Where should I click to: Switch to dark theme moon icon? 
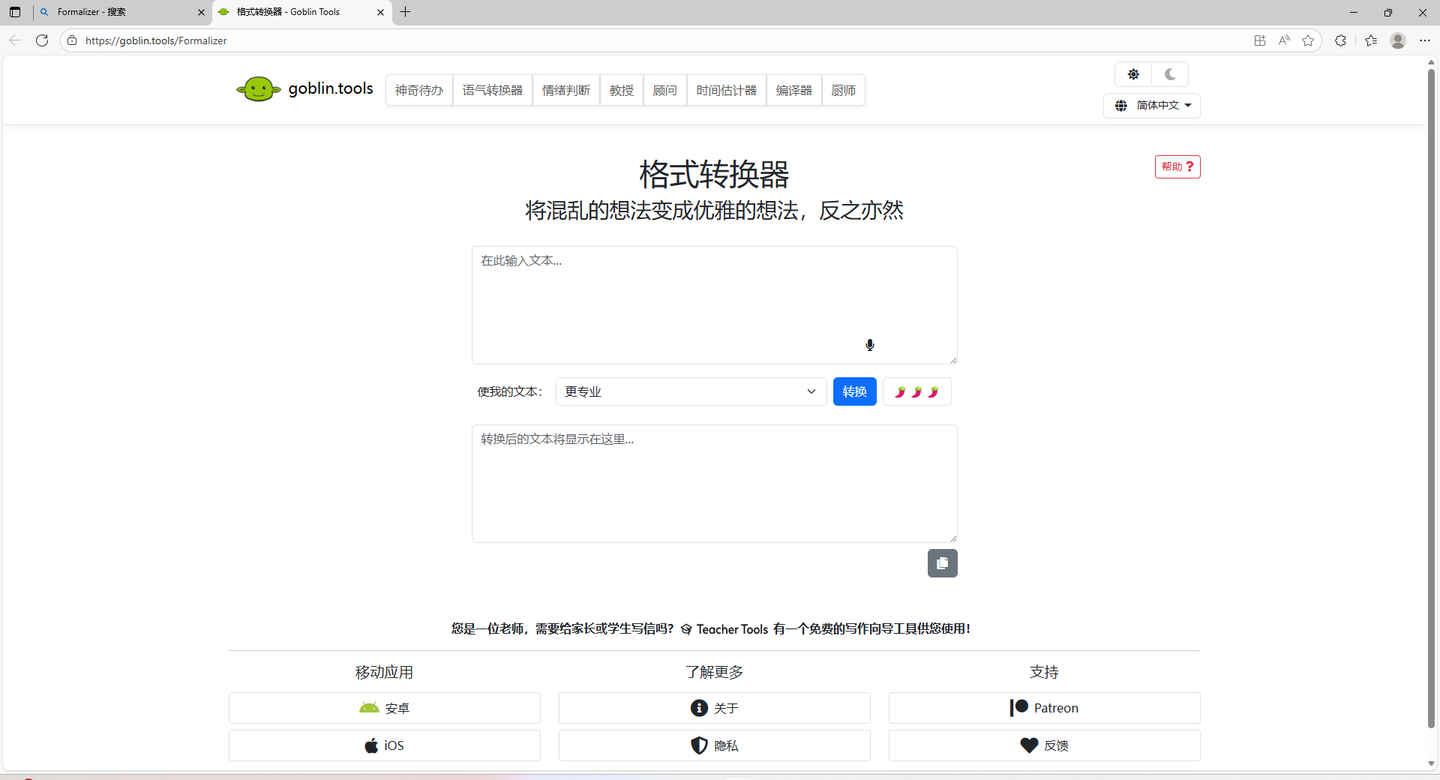coord(1169,74)
